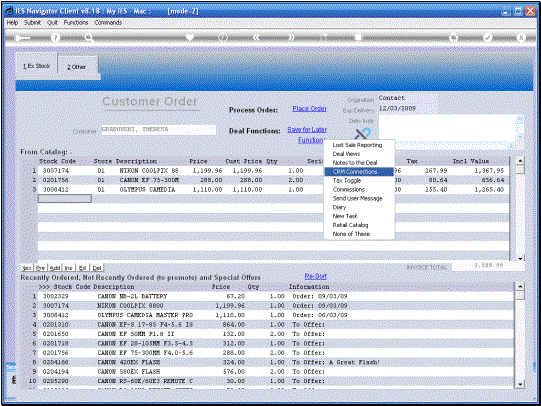Select CRM Connections from the popup menu

359,171
